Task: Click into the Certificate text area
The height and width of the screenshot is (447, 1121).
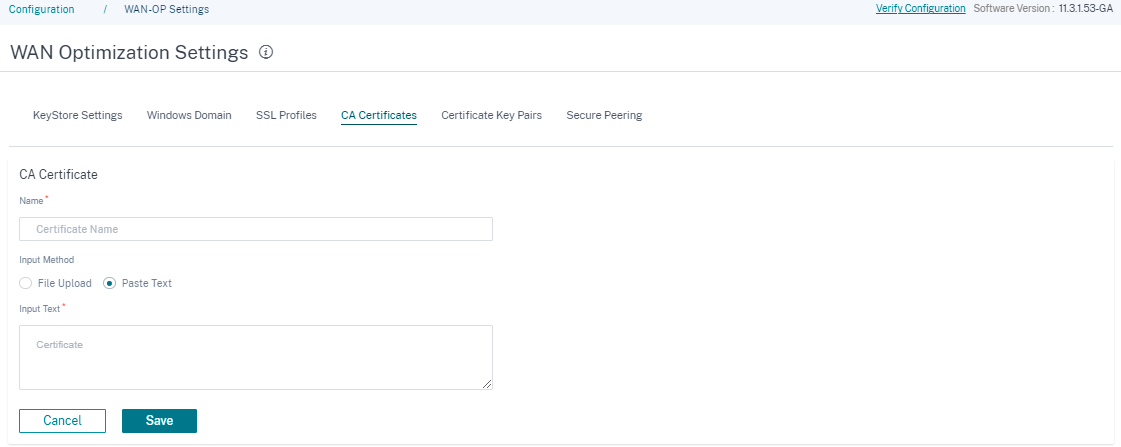Action: [256, 358]
